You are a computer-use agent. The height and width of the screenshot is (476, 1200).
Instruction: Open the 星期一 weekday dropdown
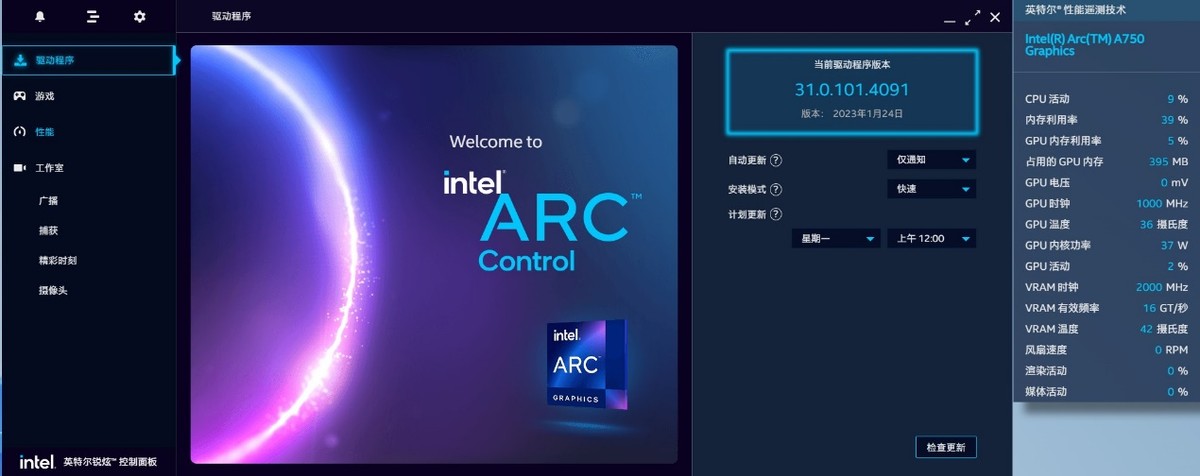pyautogui.click(x=836, y=238)
